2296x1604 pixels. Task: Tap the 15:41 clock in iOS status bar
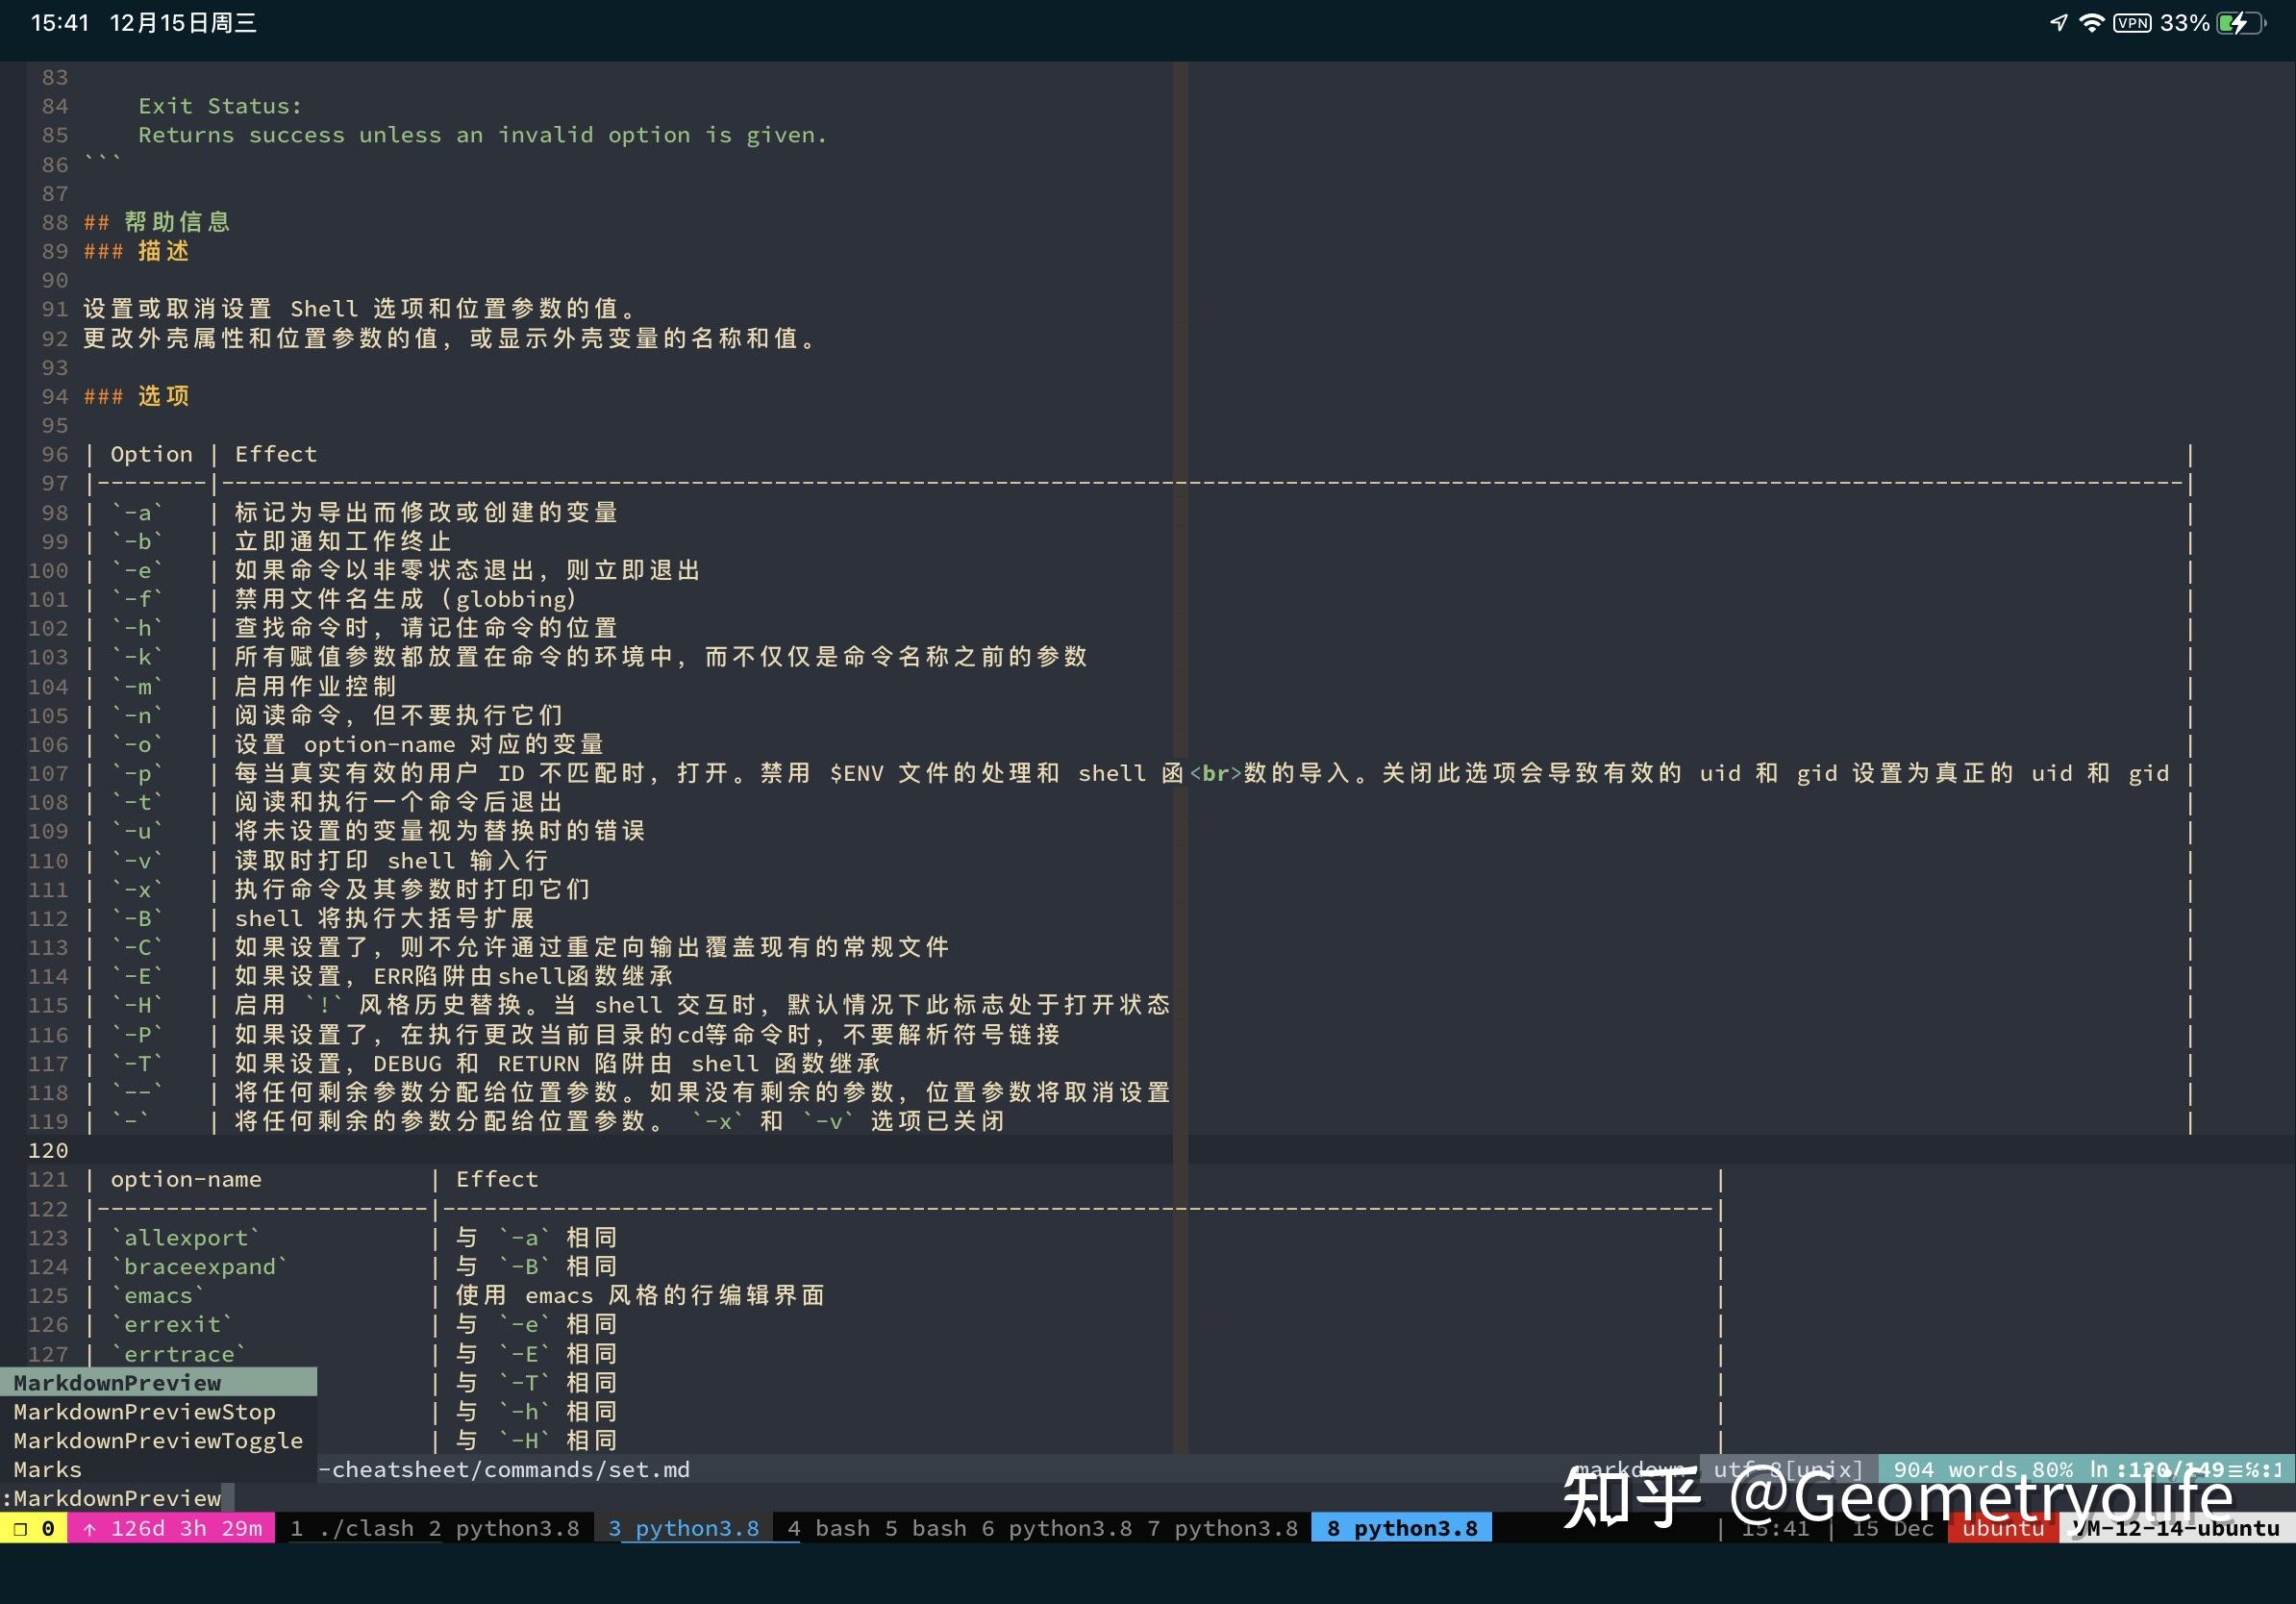[60, 23]
